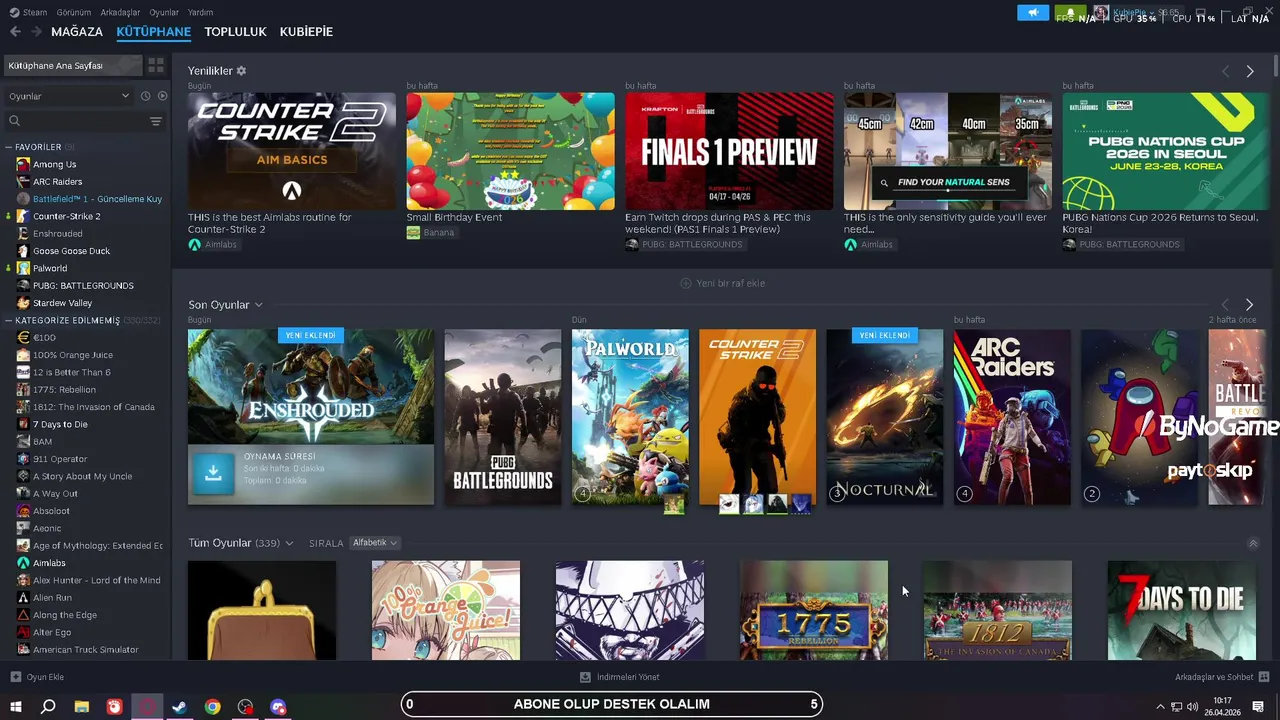Click the Yenilikler settings gear

tap(241, 71)
